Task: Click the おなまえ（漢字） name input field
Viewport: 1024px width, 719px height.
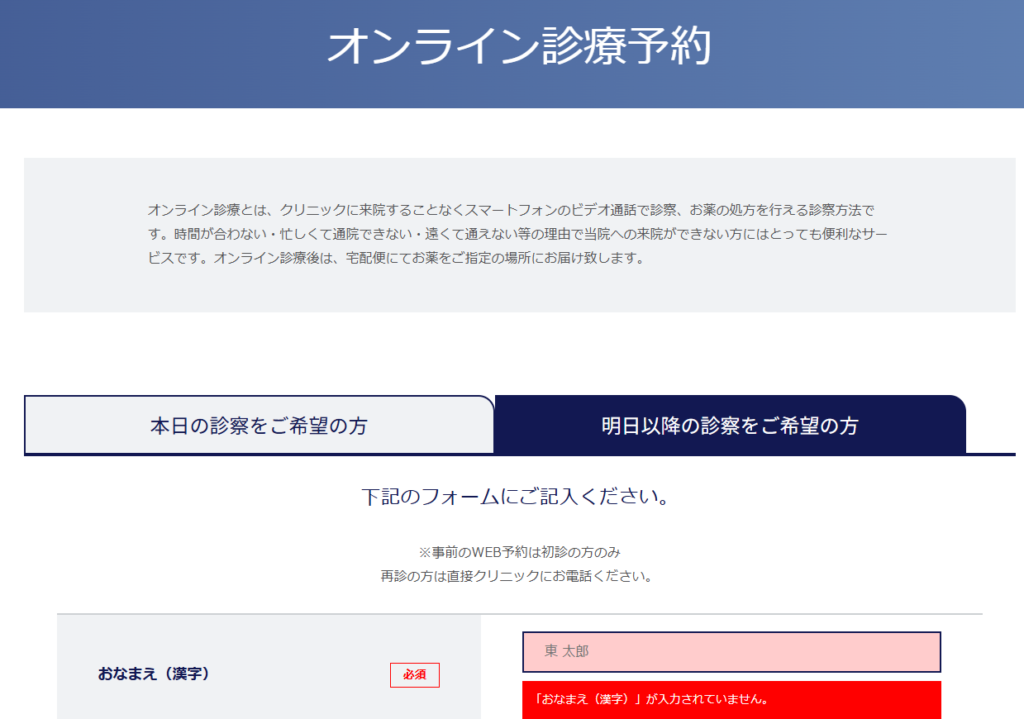Action: coord(731,652)
